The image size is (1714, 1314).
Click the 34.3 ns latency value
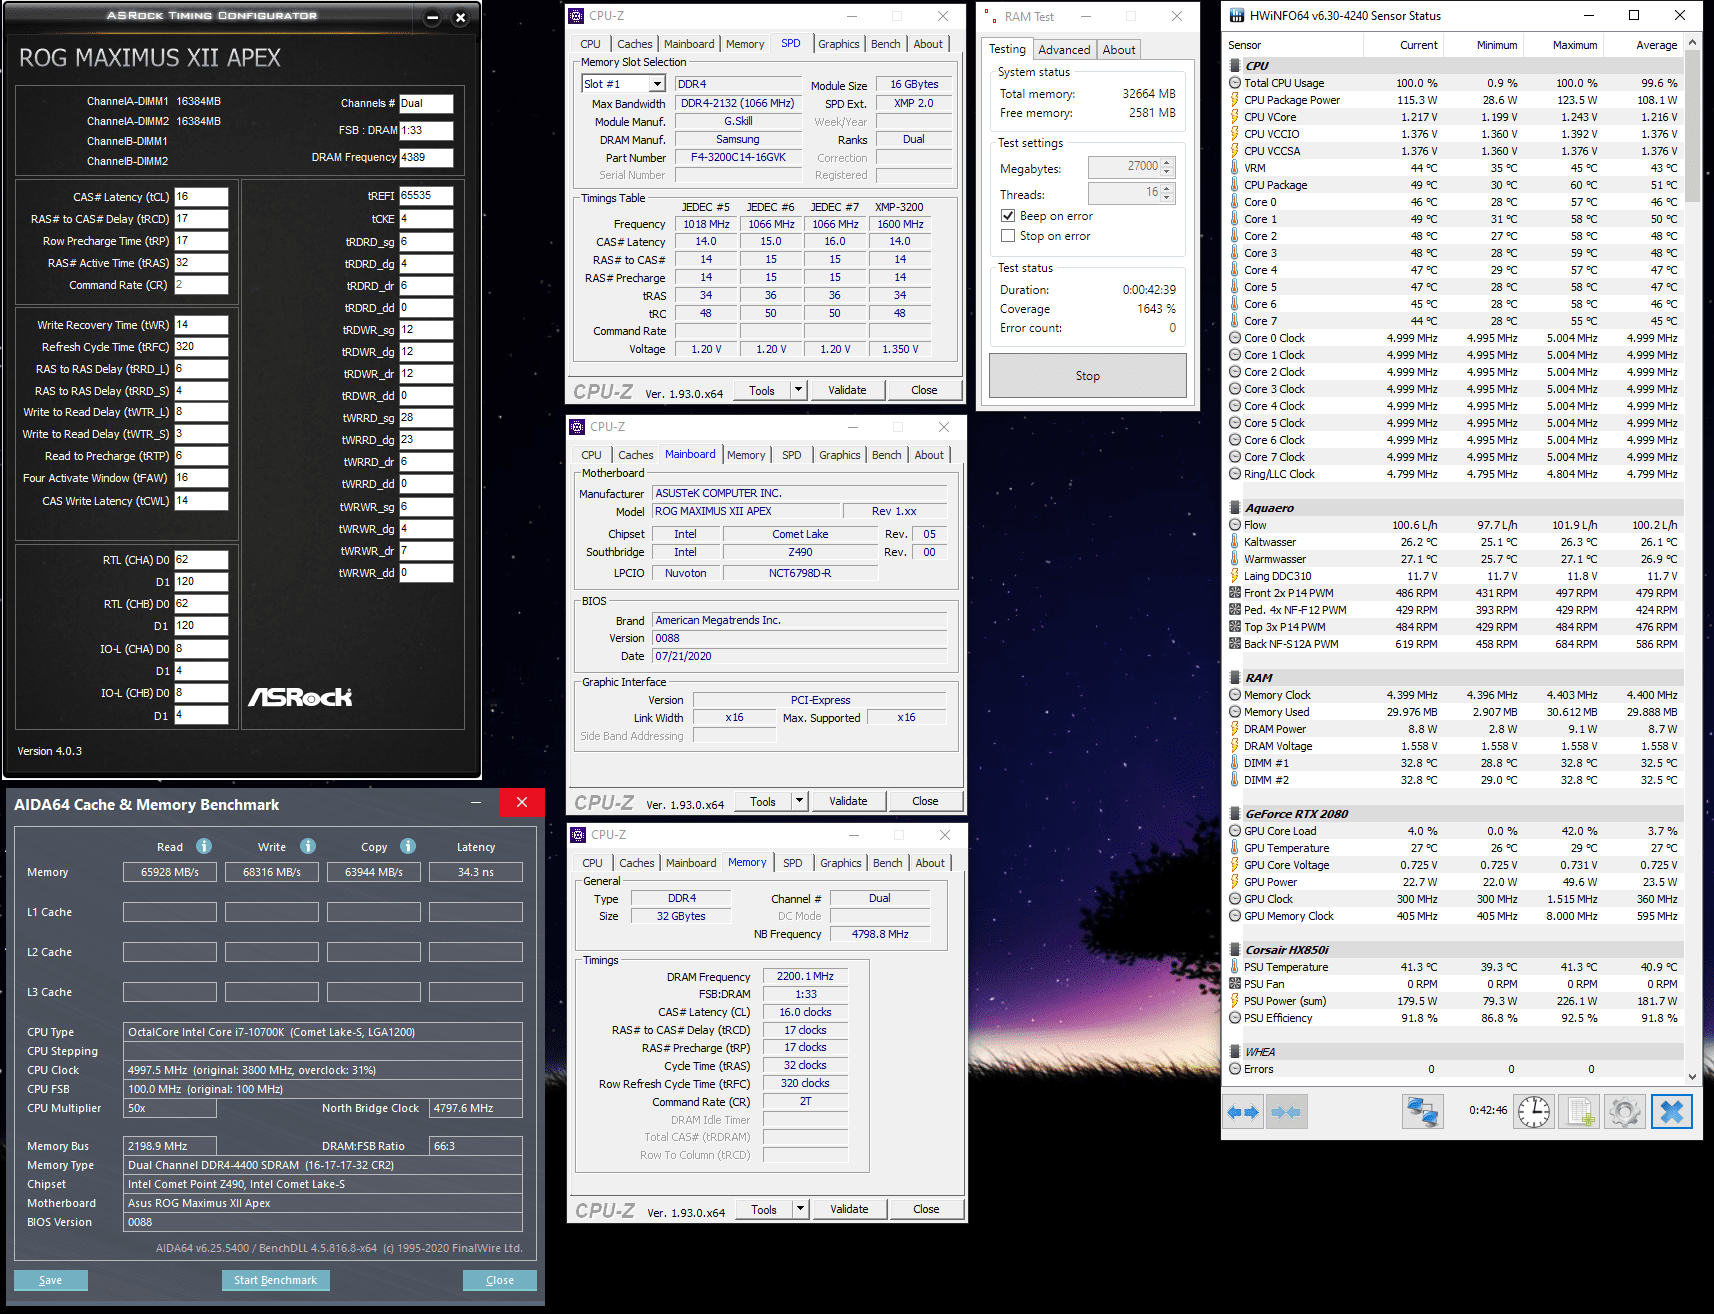[476, 872]
